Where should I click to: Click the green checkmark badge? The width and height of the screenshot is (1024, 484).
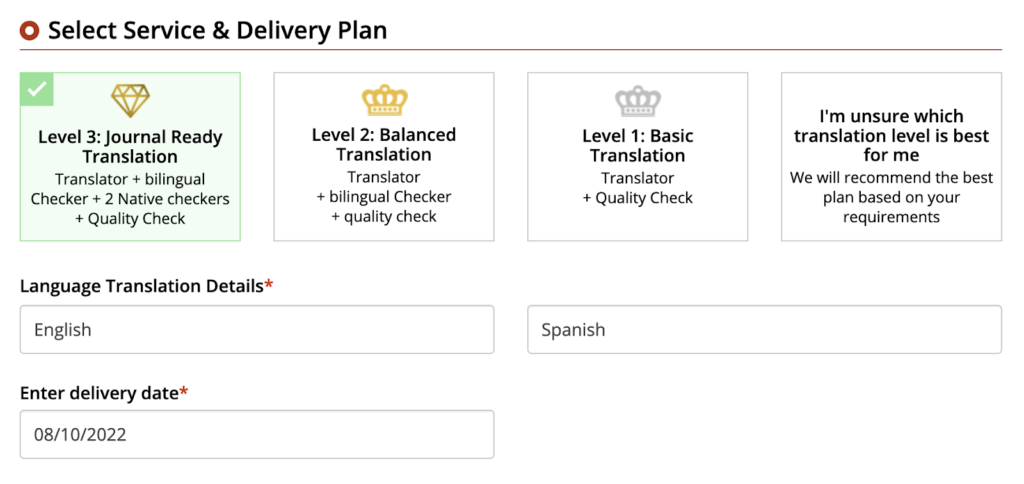(37, 89)
